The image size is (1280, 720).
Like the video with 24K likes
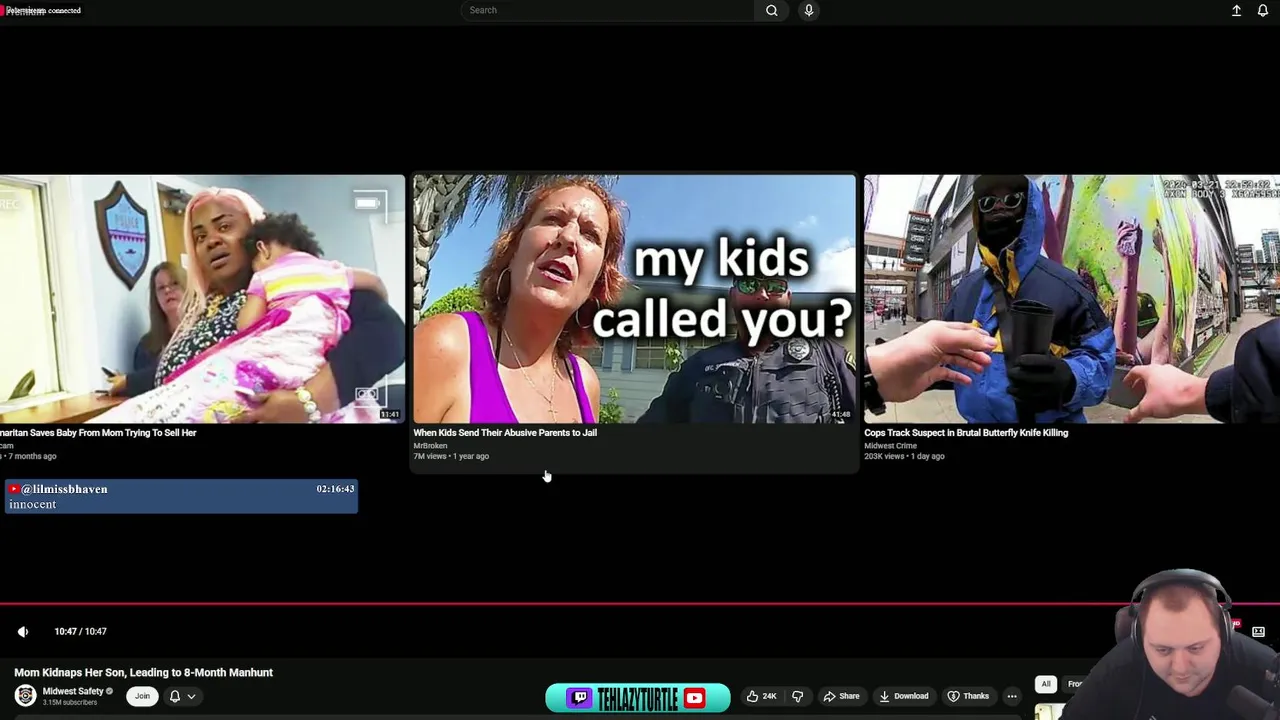point(761,696)
